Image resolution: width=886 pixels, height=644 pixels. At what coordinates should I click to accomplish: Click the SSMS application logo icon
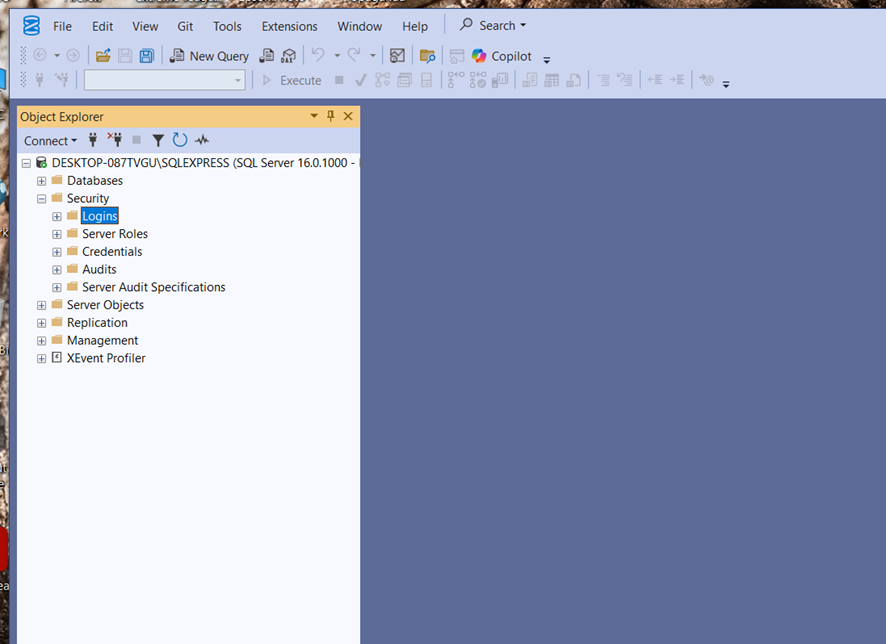coord(31,26)
